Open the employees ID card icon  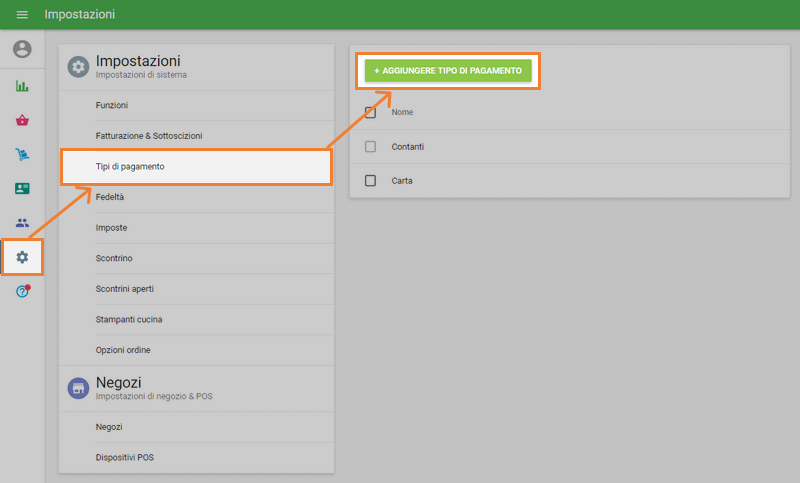tap(22, 188)
